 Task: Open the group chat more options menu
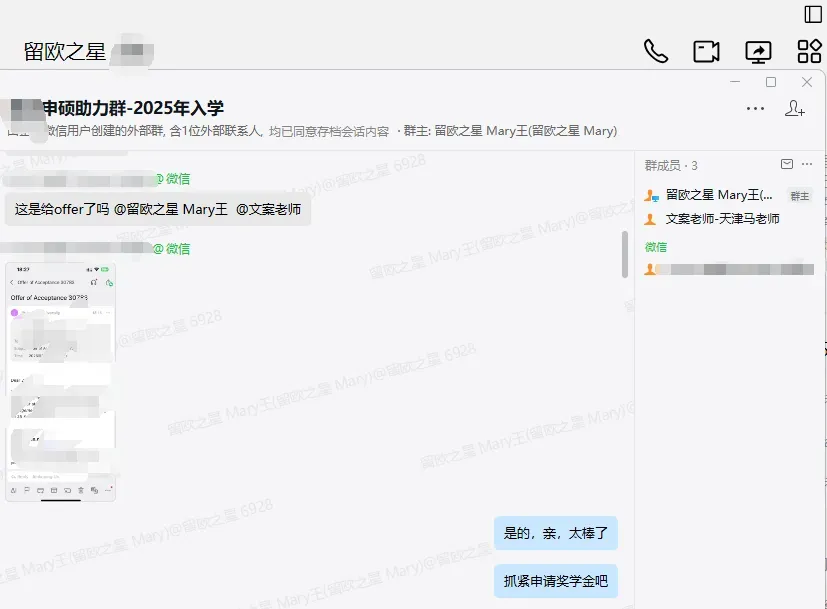tap(755, 109)
